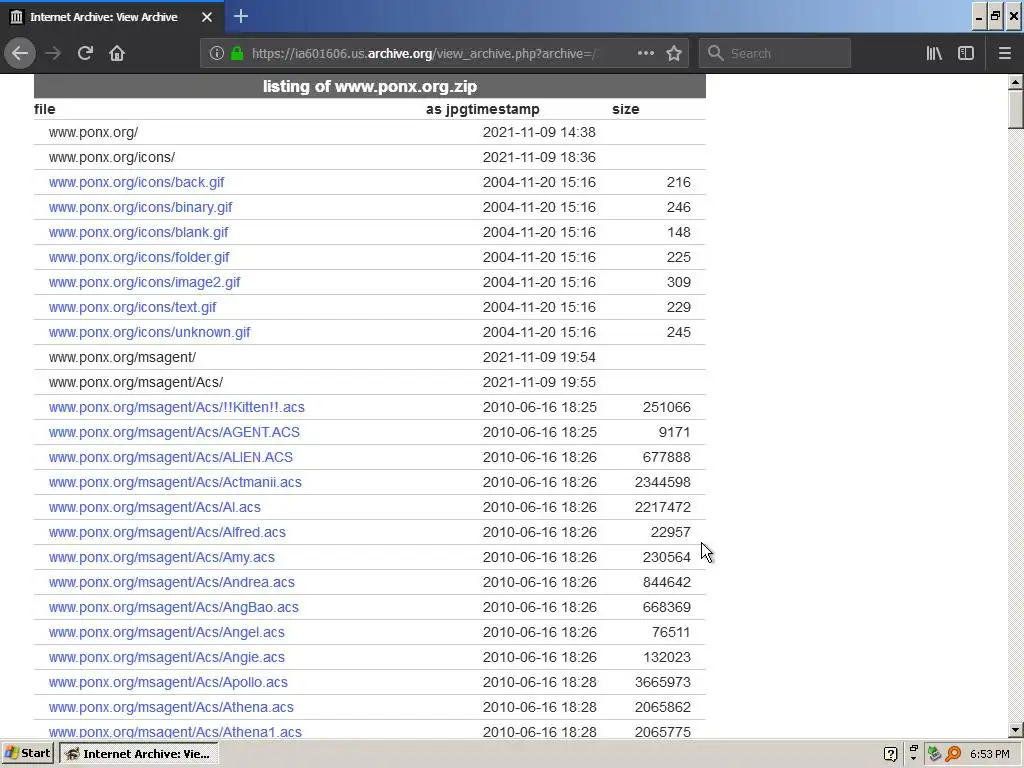Show site information icon in address bar

216,54
